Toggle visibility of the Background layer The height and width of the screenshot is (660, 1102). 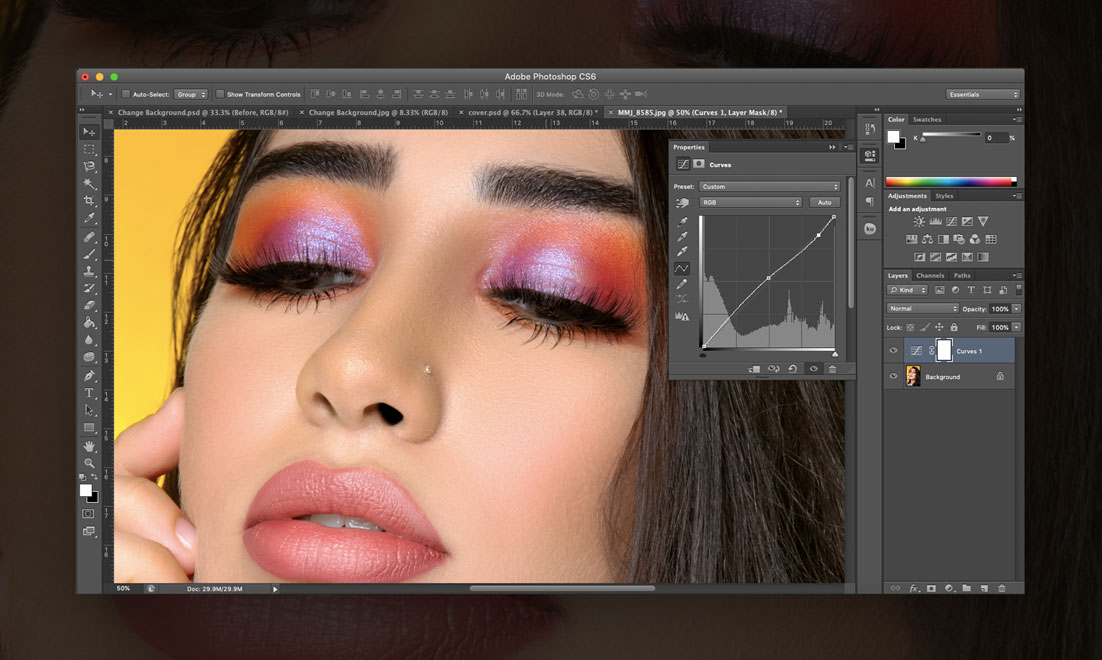pyautogui.click(x=893, y=376)
